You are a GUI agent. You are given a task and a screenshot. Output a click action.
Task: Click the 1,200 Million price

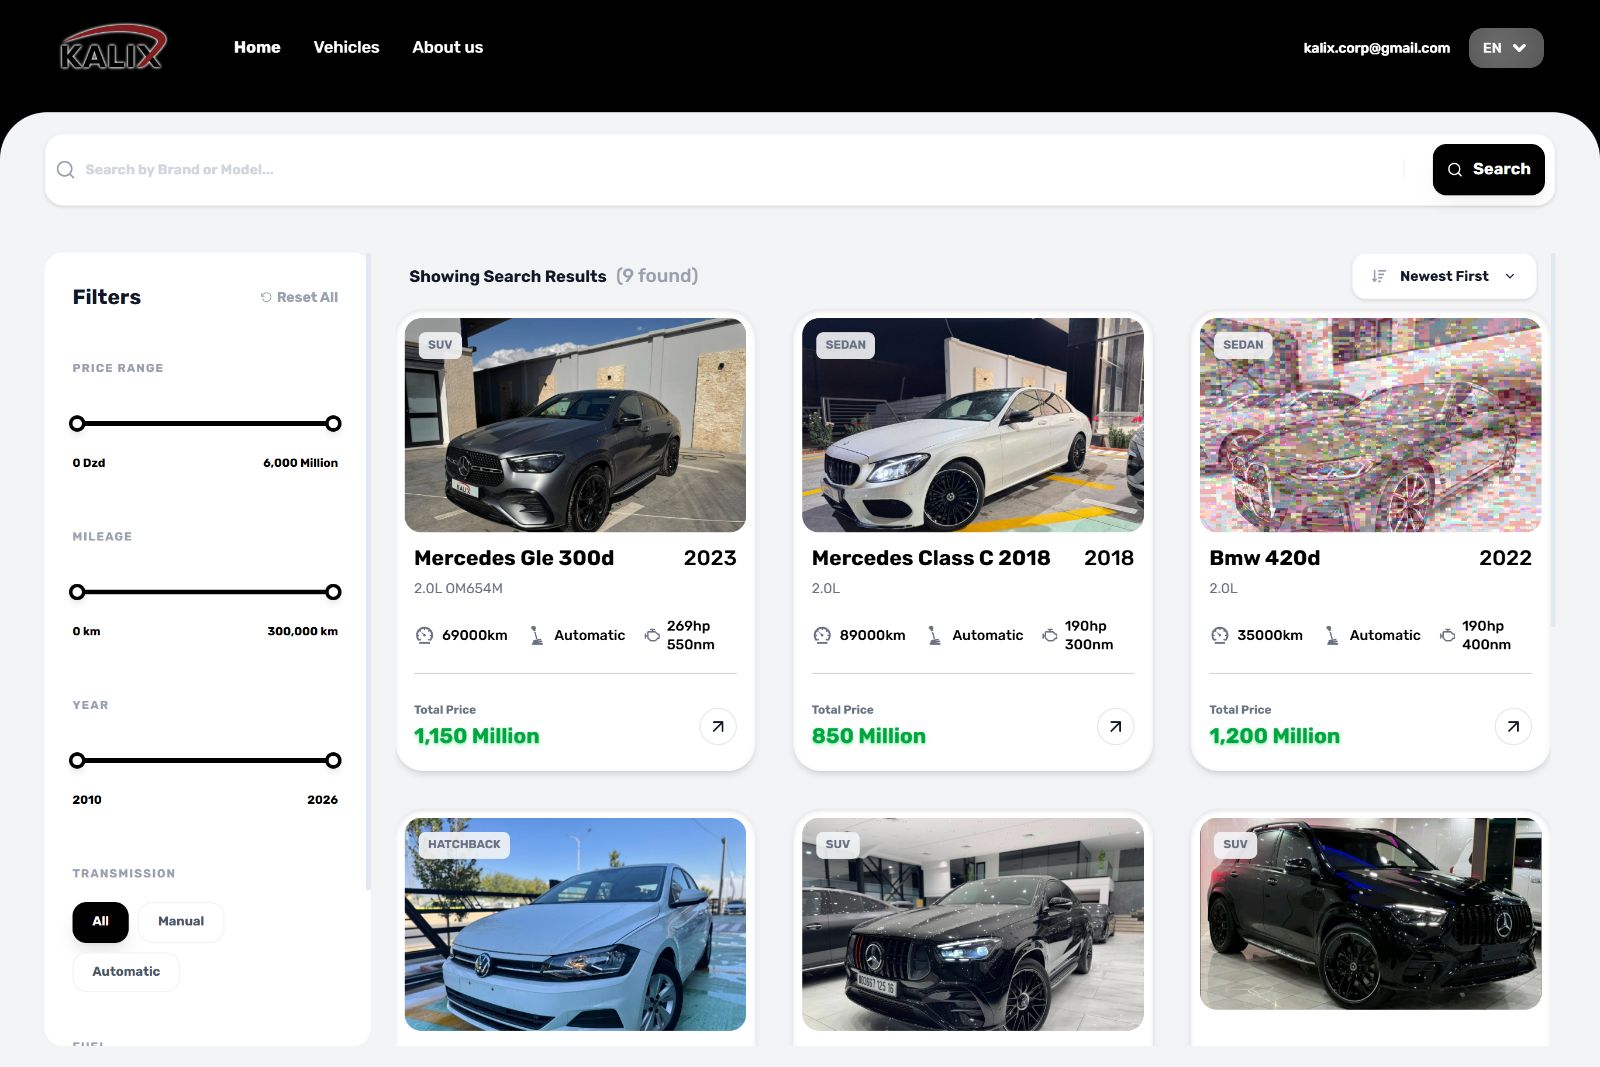tap(1274, 736)
